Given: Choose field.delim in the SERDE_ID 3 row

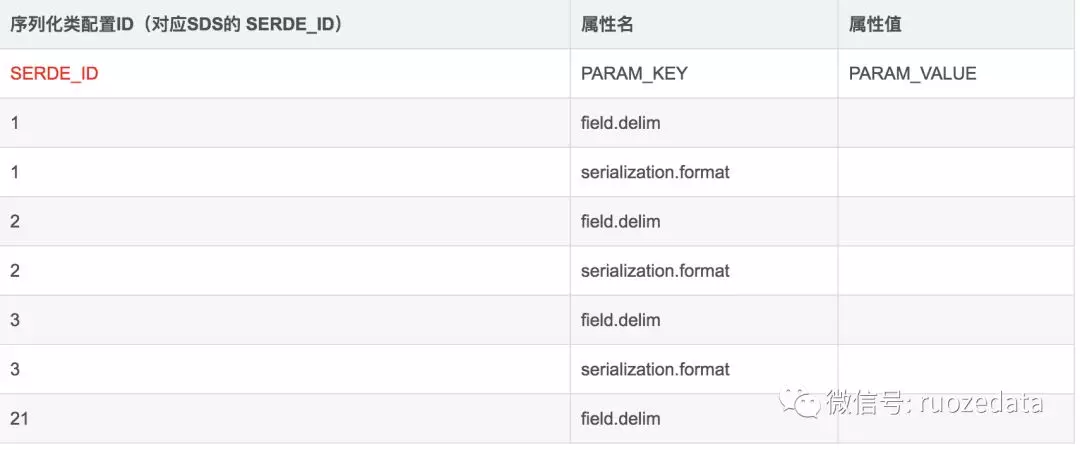Looking at the screenshot, I should point(620,320).
